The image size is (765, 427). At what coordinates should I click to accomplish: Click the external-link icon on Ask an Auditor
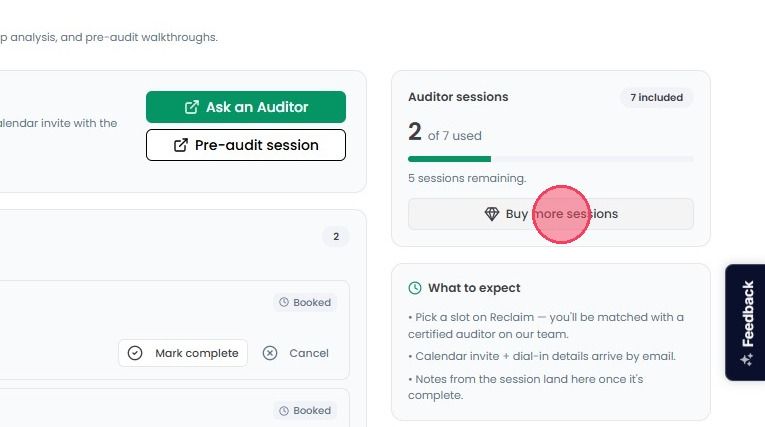[x=192, y=107]
